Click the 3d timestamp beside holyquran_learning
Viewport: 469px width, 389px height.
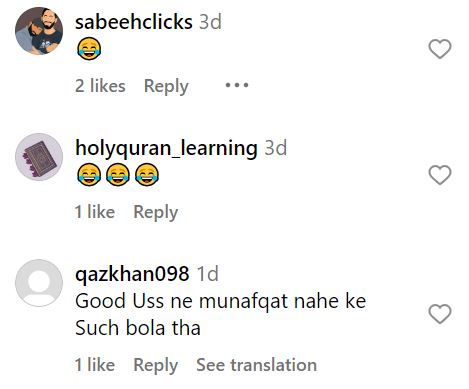coord(276,148)
